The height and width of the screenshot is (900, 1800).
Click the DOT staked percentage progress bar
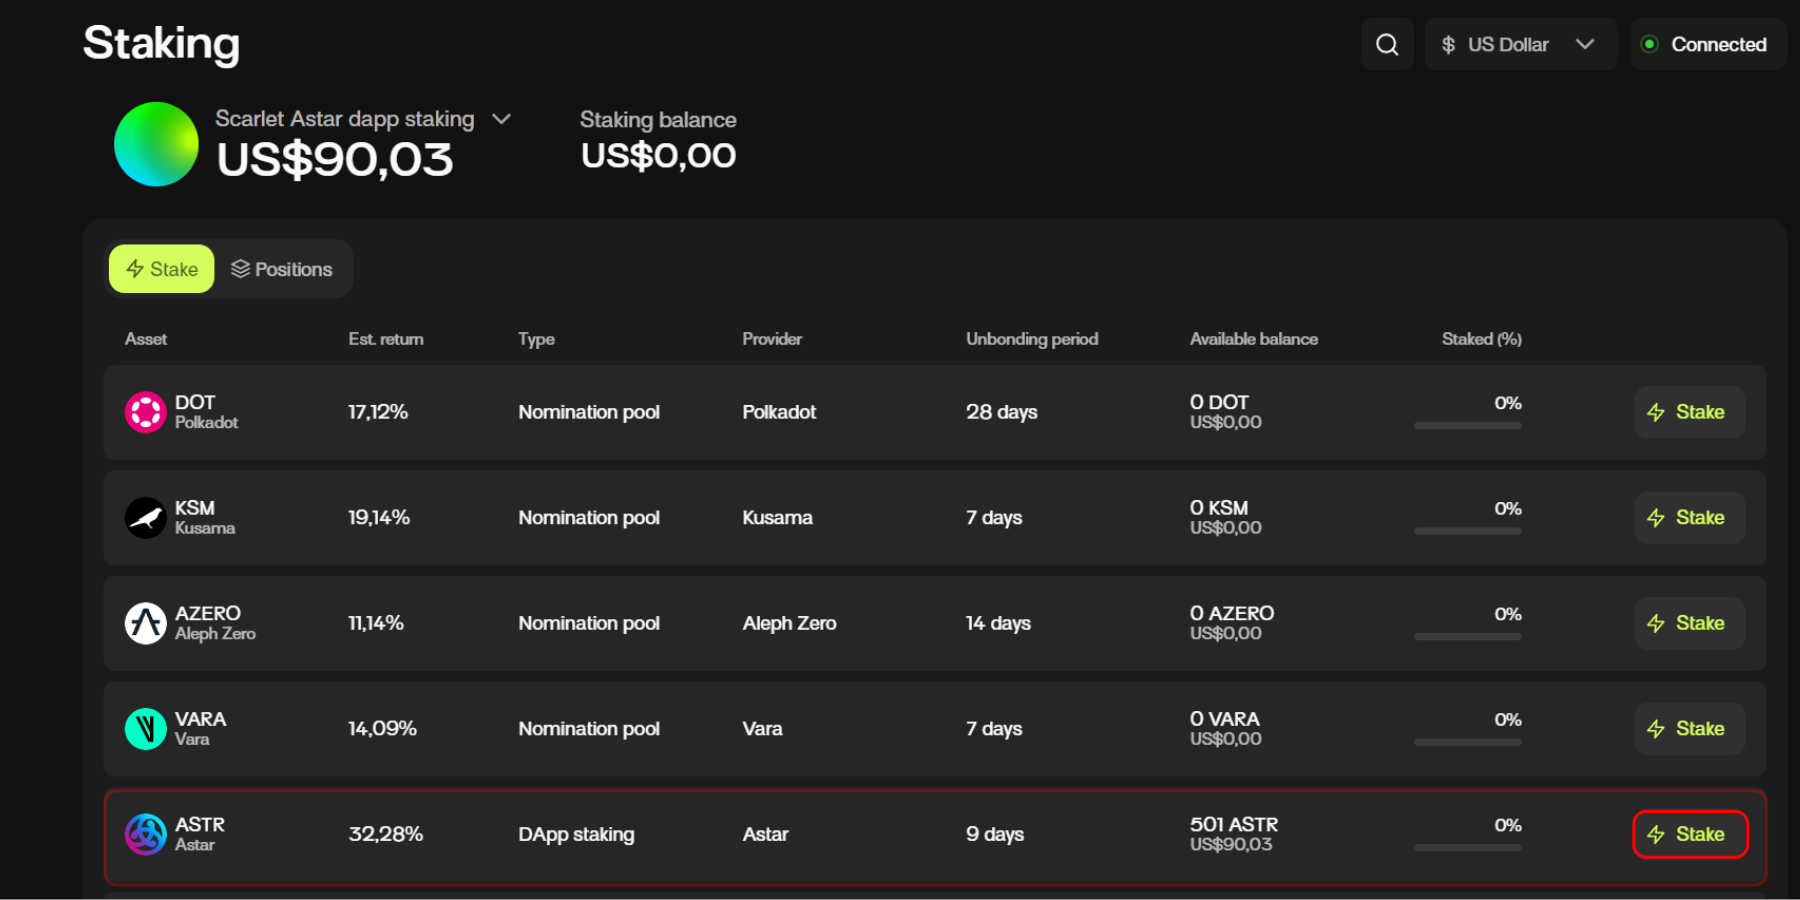pos(1467,425)
